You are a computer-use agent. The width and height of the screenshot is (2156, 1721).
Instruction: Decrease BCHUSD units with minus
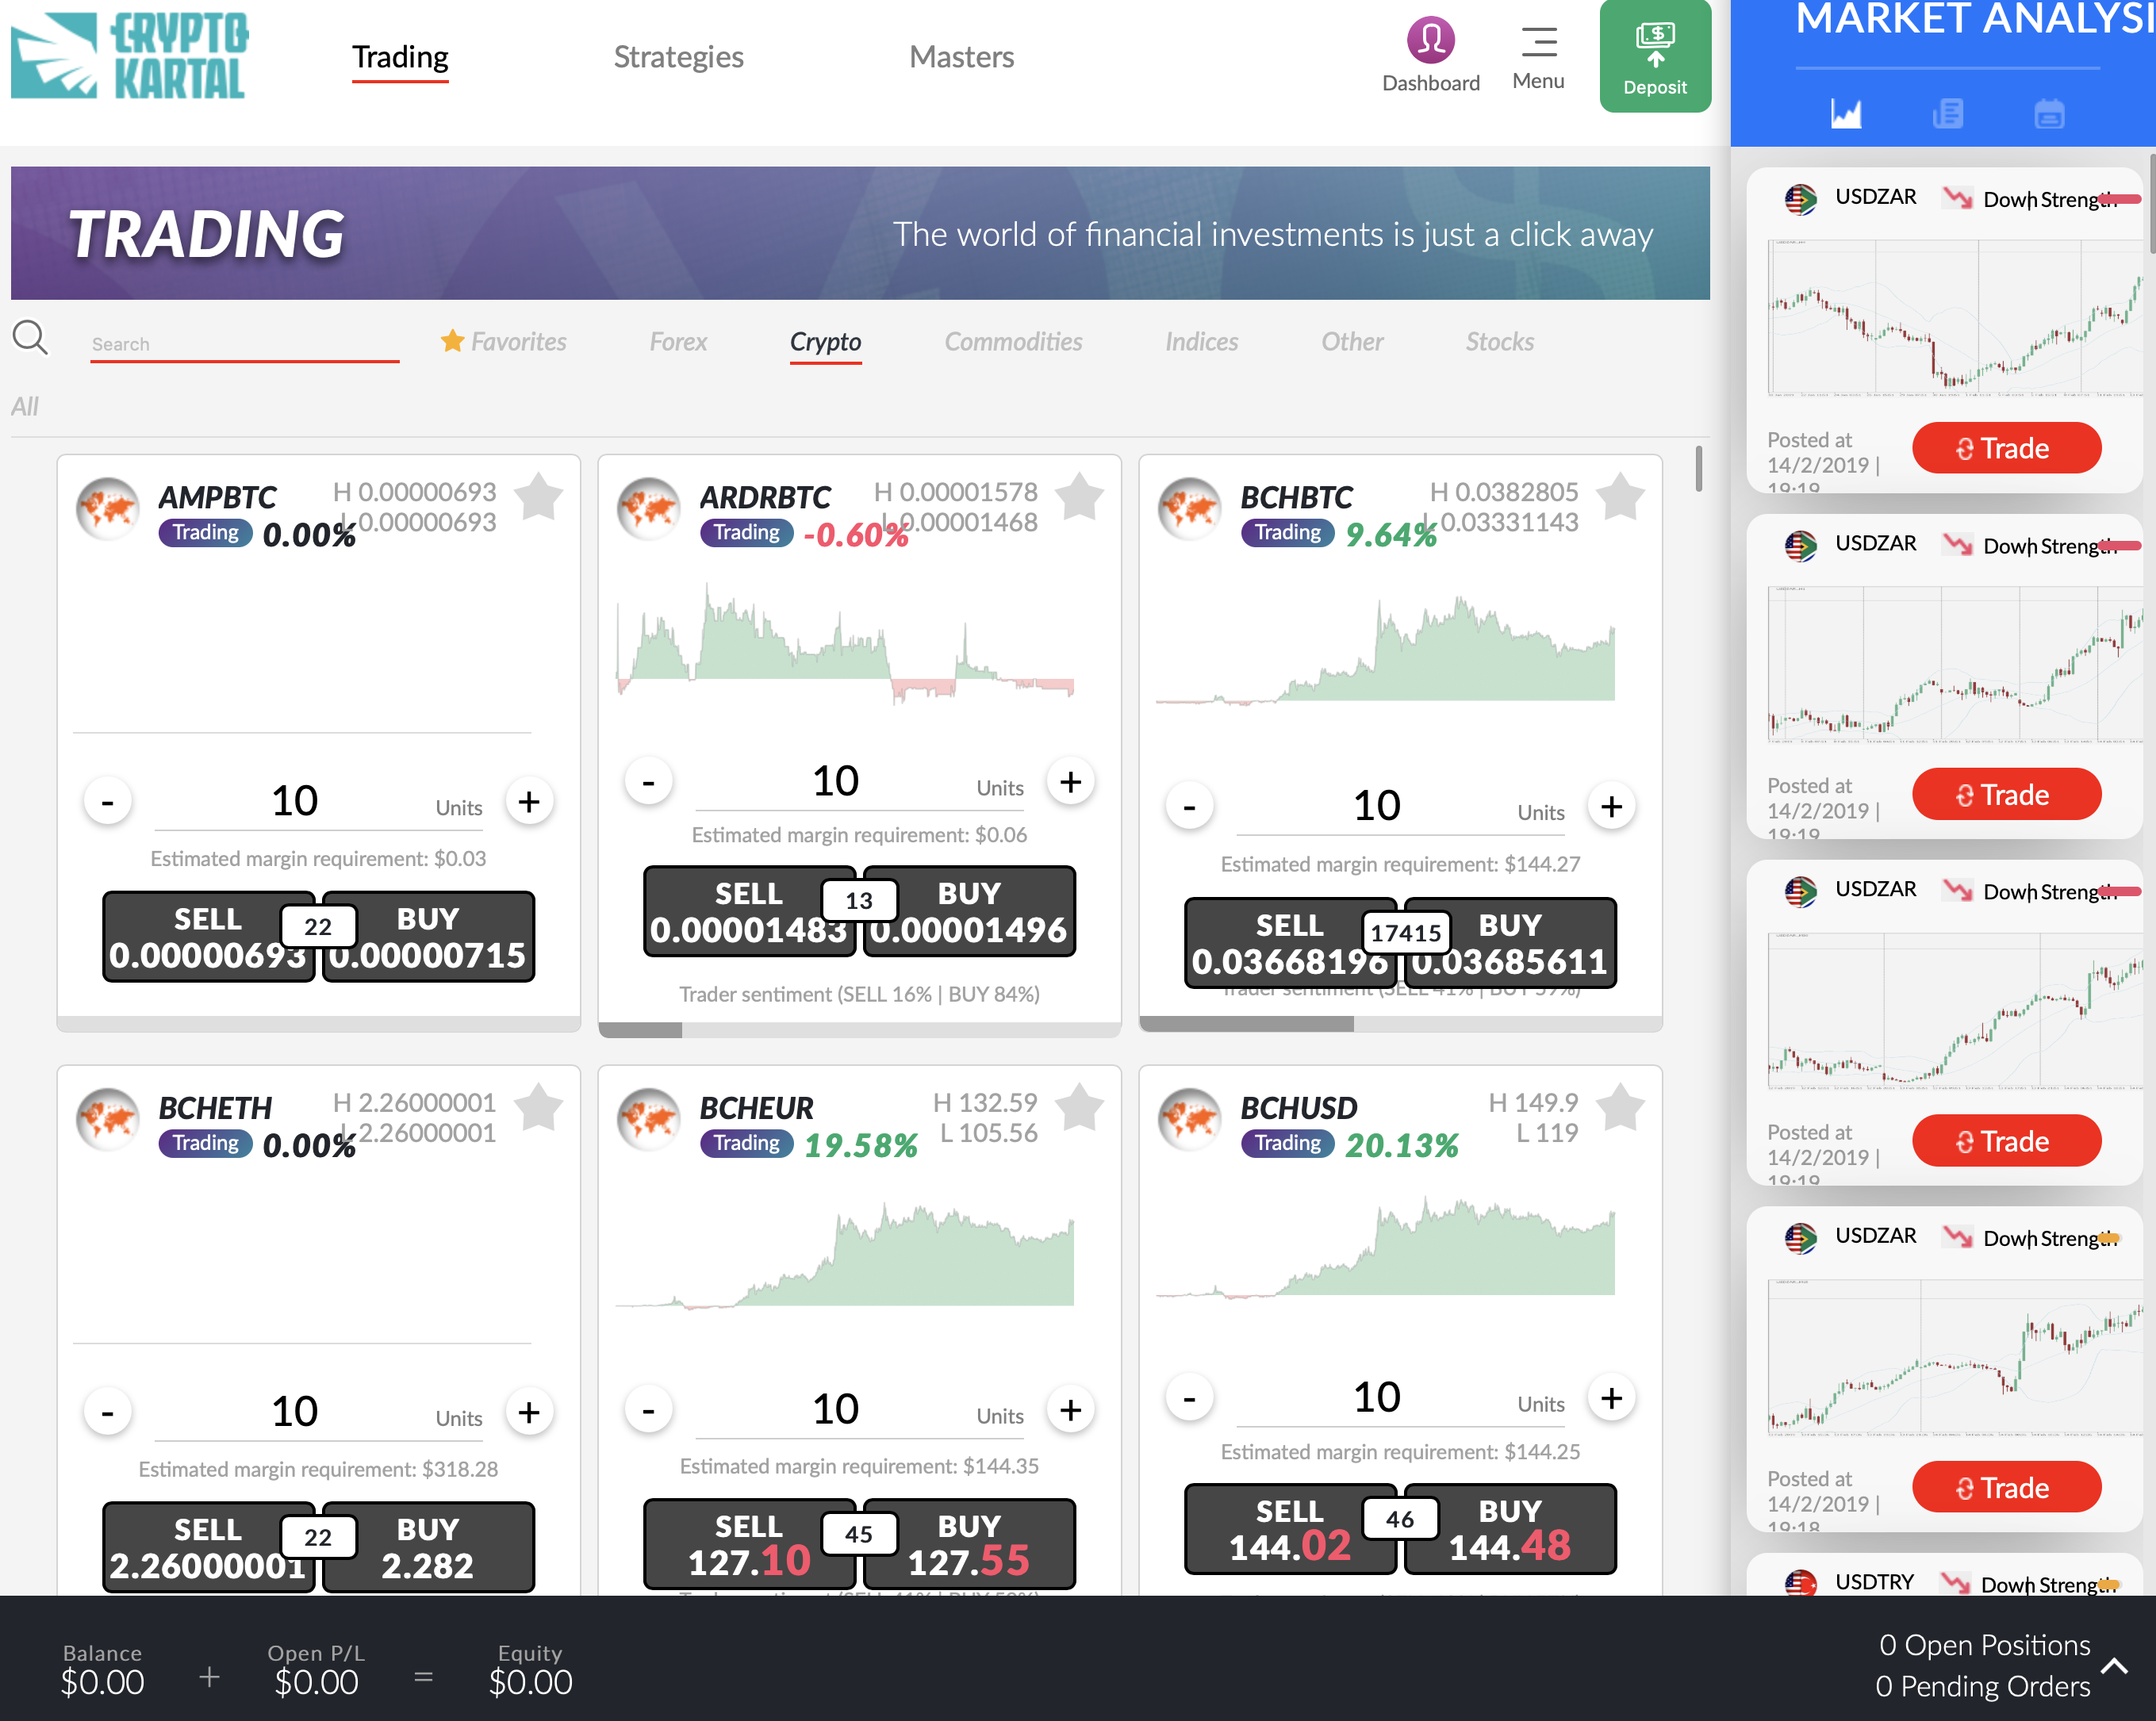click(x=1190, y=1398)
